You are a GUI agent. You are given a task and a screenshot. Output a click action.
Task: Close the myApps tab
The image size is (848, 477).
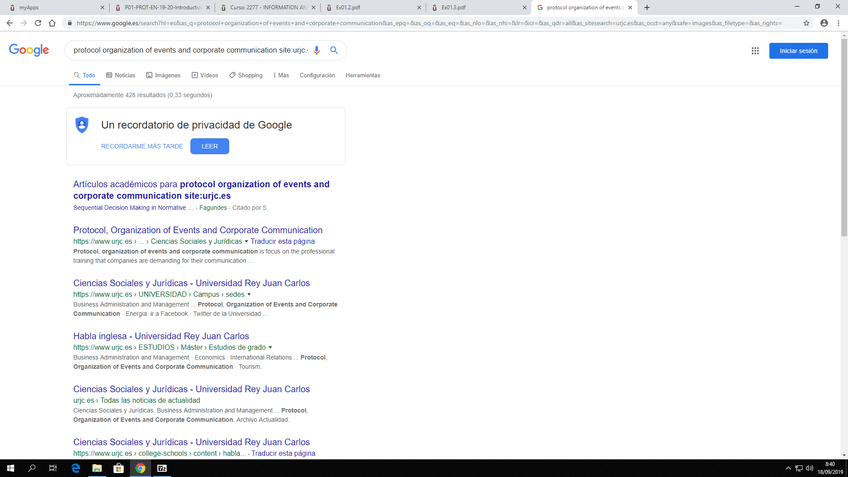pyautogui.click(x=102, y=8)
